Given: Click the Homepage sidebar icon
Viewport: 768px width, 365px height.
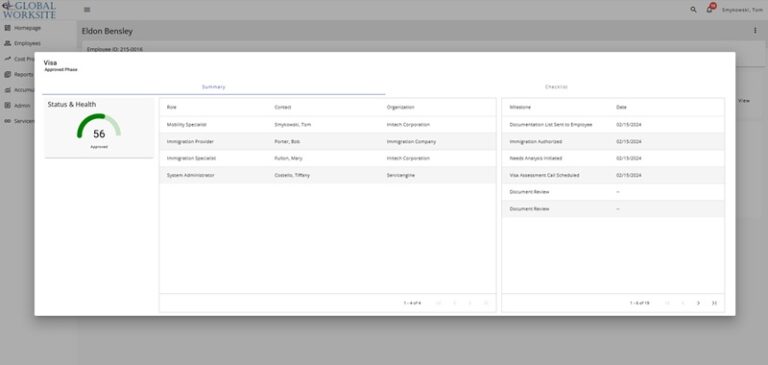Looking at the screenshot, I should [x=7, y=28].
